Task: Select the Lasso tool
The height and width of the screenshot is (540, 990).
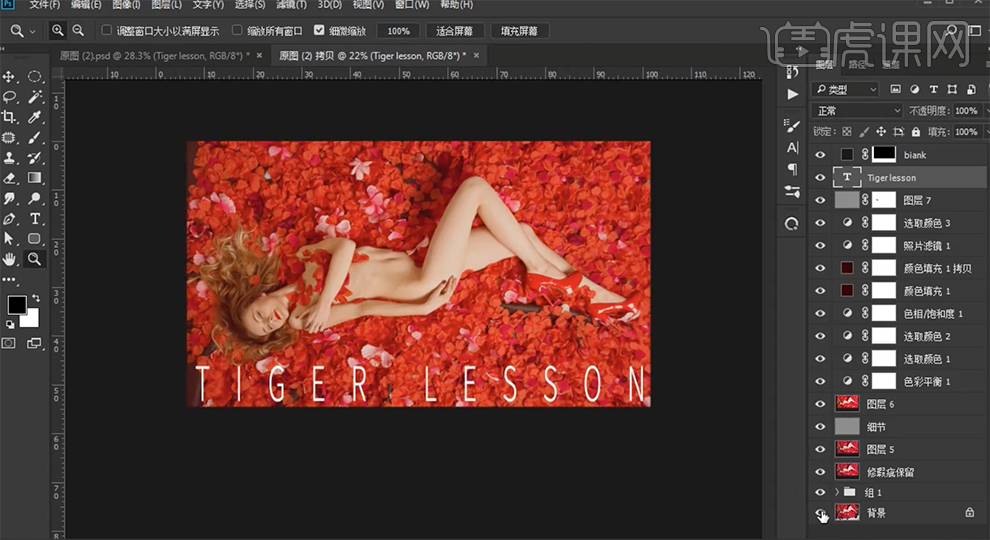Action: 10,97
